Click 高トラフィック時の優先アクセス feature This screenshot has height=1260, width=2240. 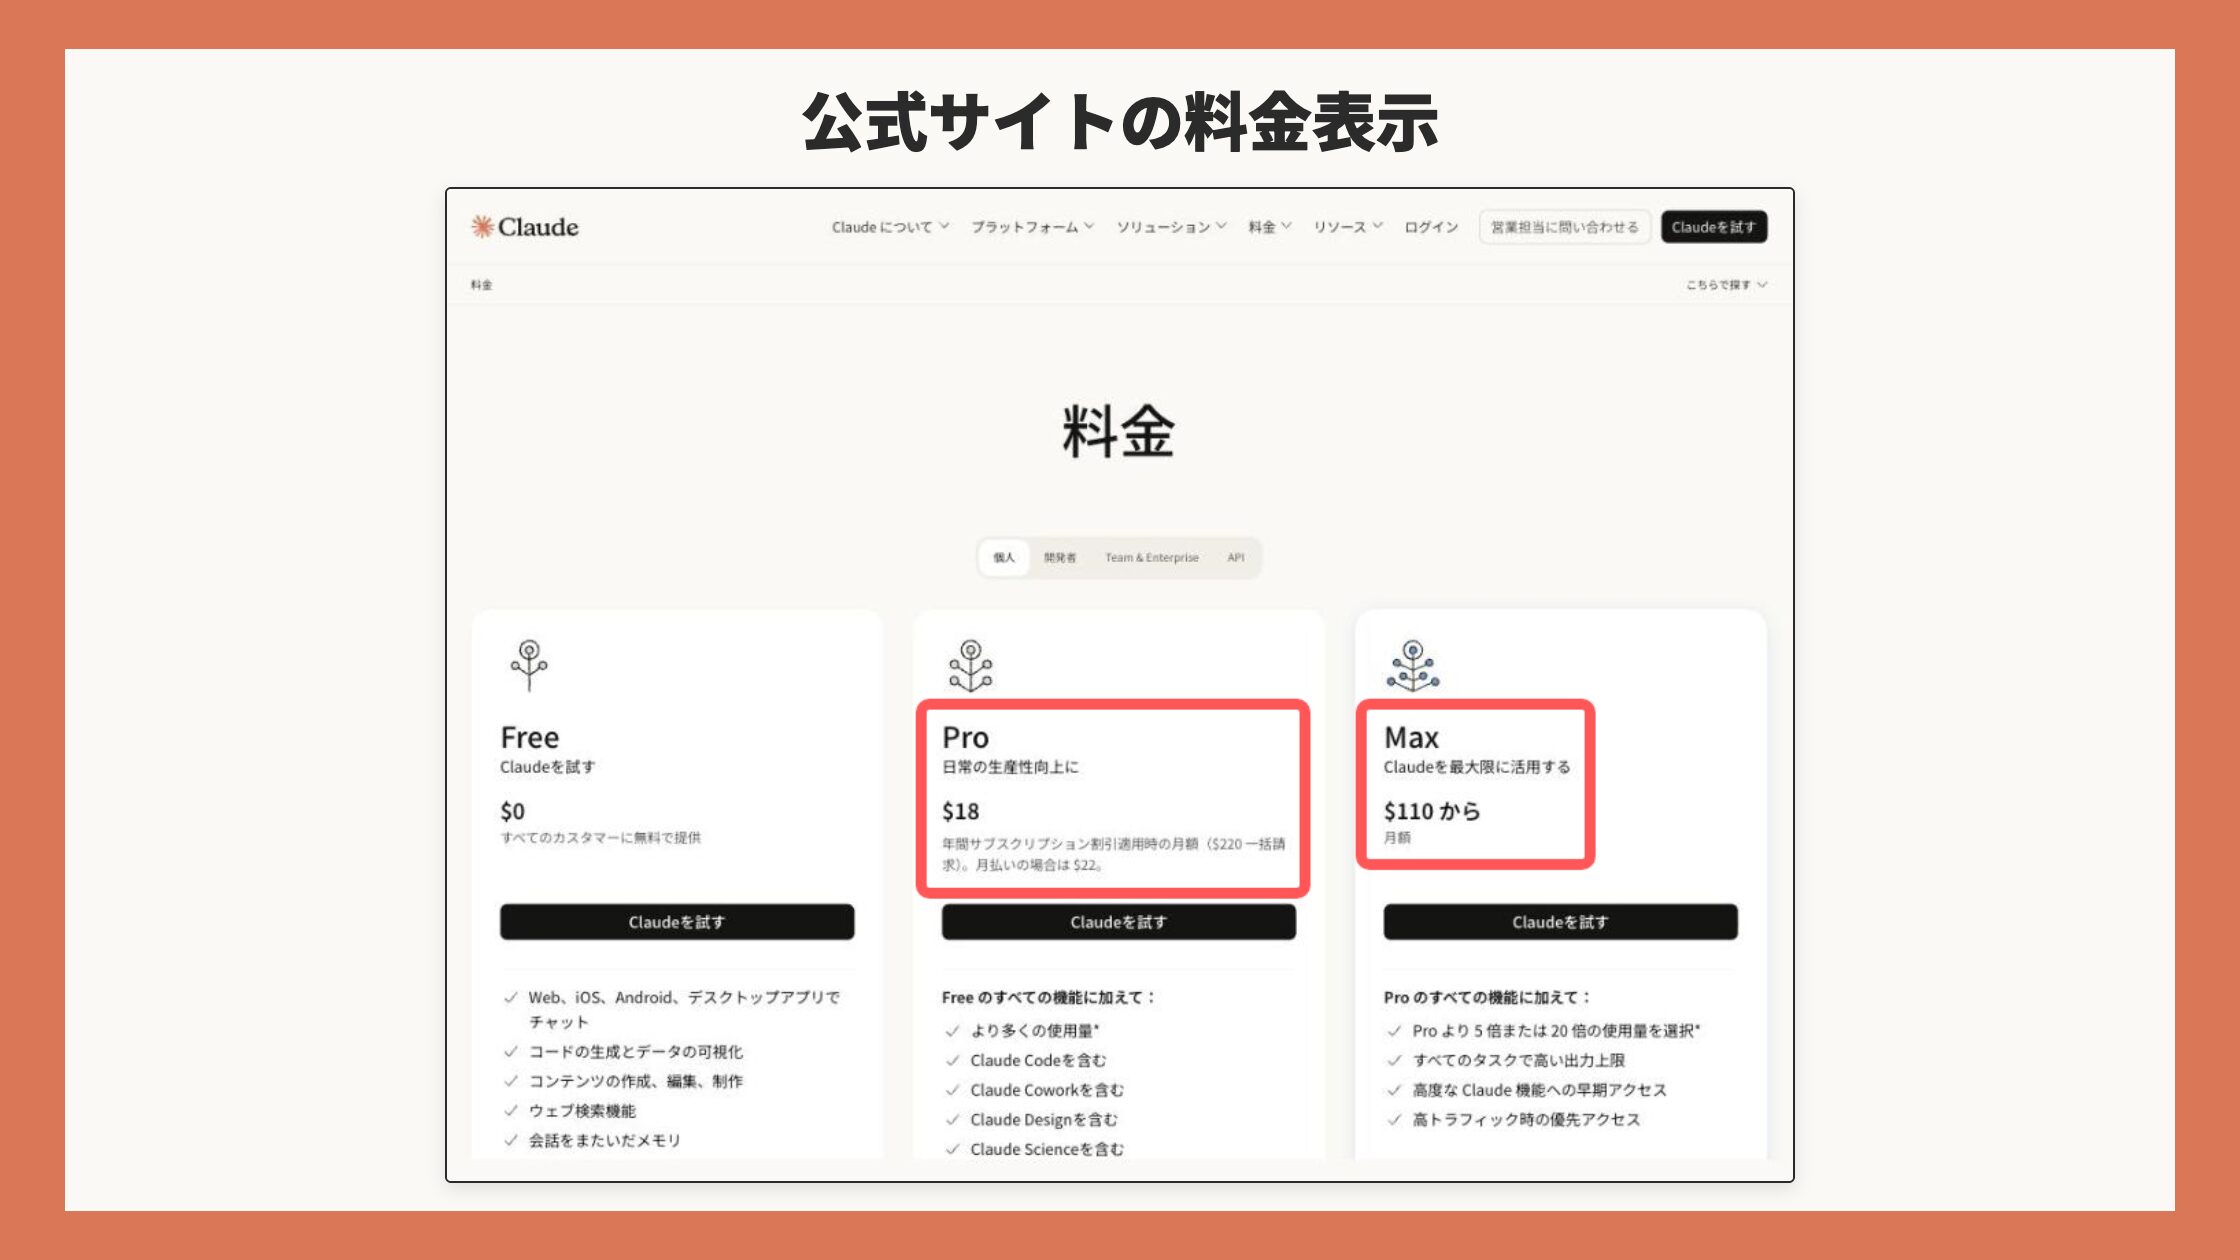click(1527, 1120)
